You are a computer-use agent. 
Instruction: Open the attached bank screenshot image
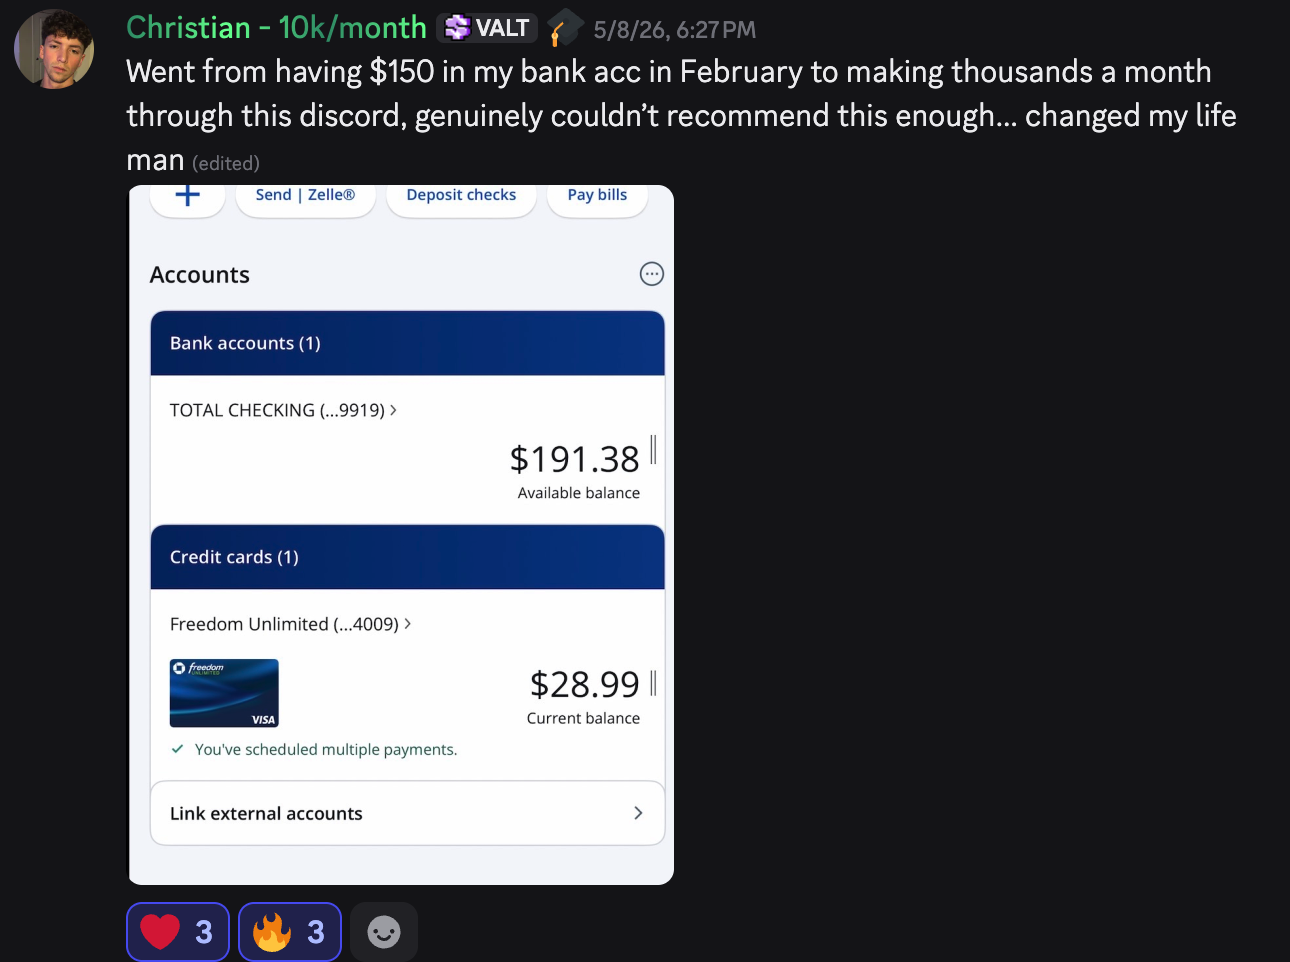point(401,535)
